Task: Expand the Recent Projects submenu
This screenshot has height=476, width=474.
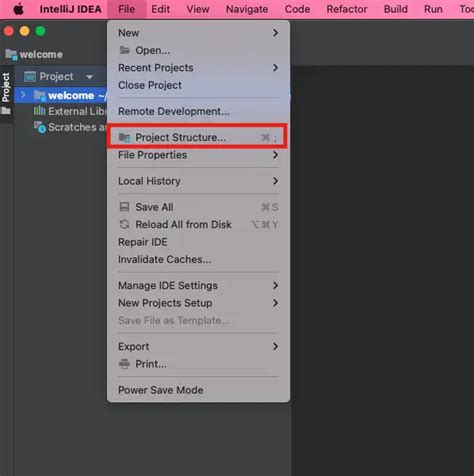Action: (198, 68)
